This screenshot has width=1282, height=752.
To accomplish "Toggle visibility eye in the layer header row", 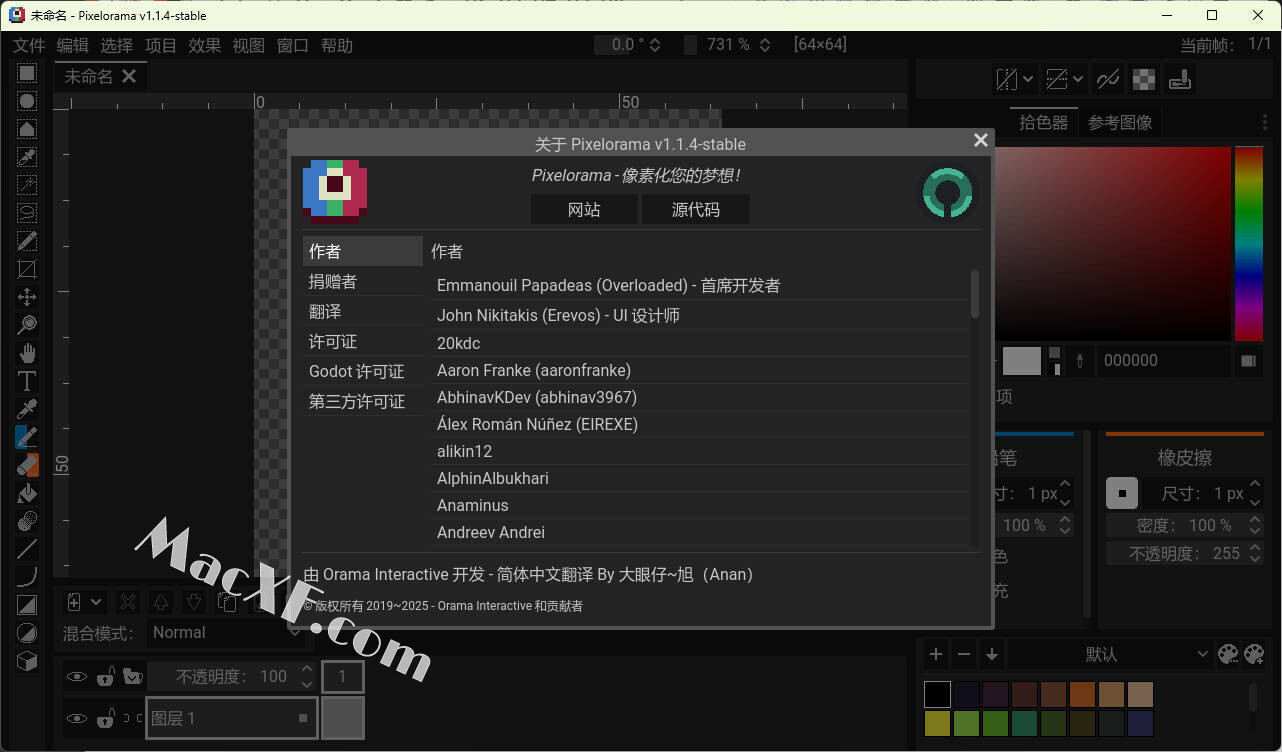I will (x=77, y=677).
